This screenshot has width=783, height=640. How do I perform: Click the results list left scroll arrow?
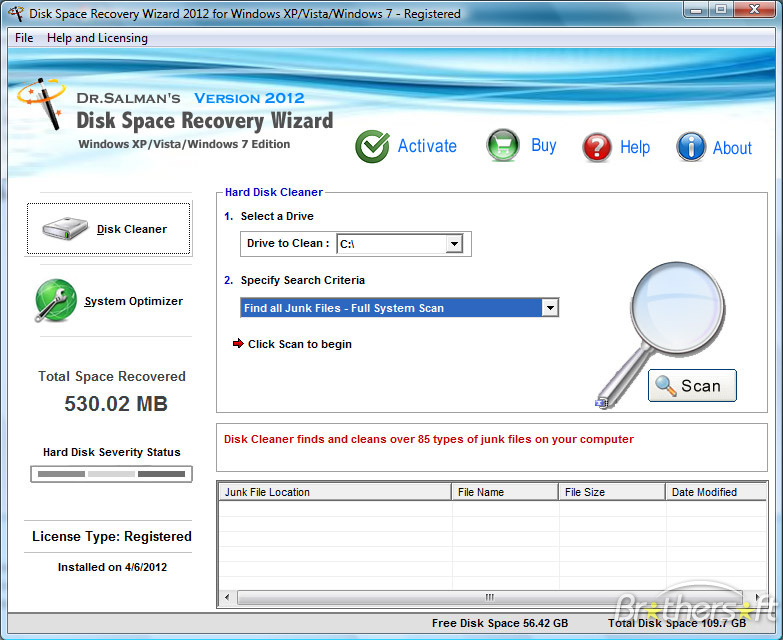tap(228, 597)
